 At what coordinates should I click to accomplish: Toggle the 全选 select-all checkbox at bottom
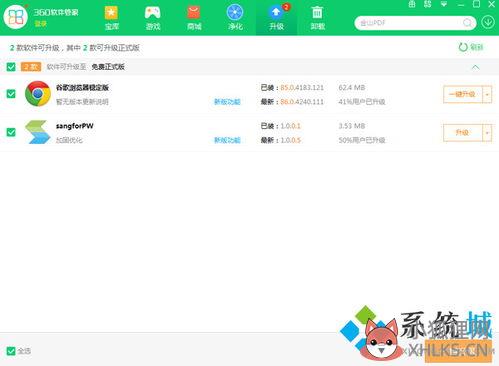(x=11, y=351)
